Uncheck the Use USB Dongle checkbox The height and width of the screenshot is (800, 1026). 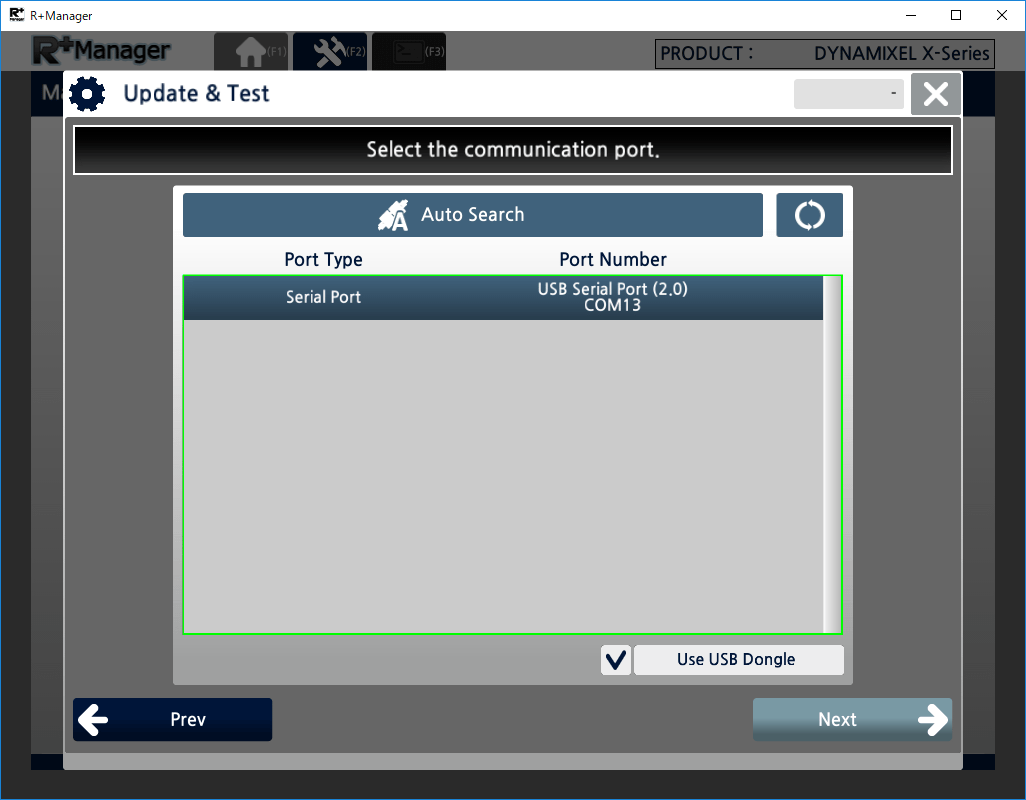click(616, 660)
